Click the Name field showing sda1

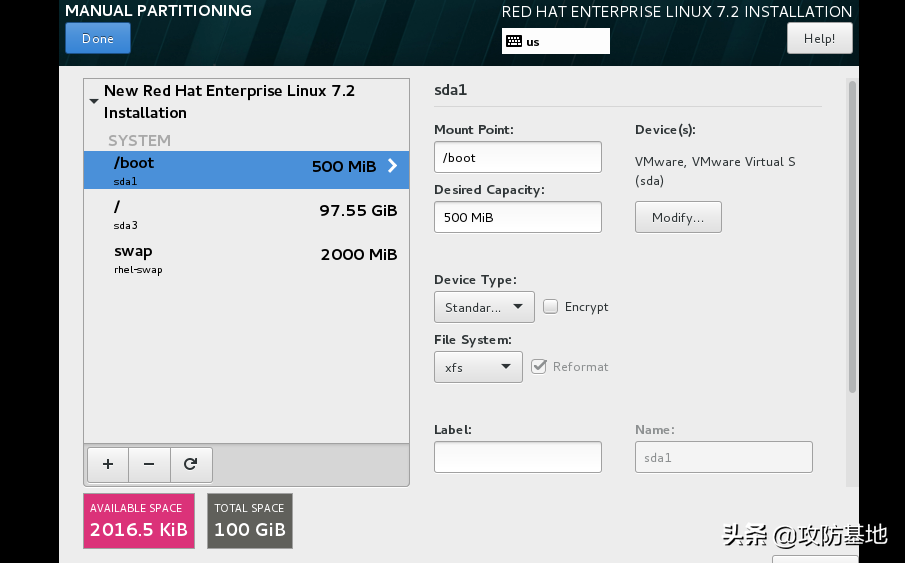(x=724, y=457)
